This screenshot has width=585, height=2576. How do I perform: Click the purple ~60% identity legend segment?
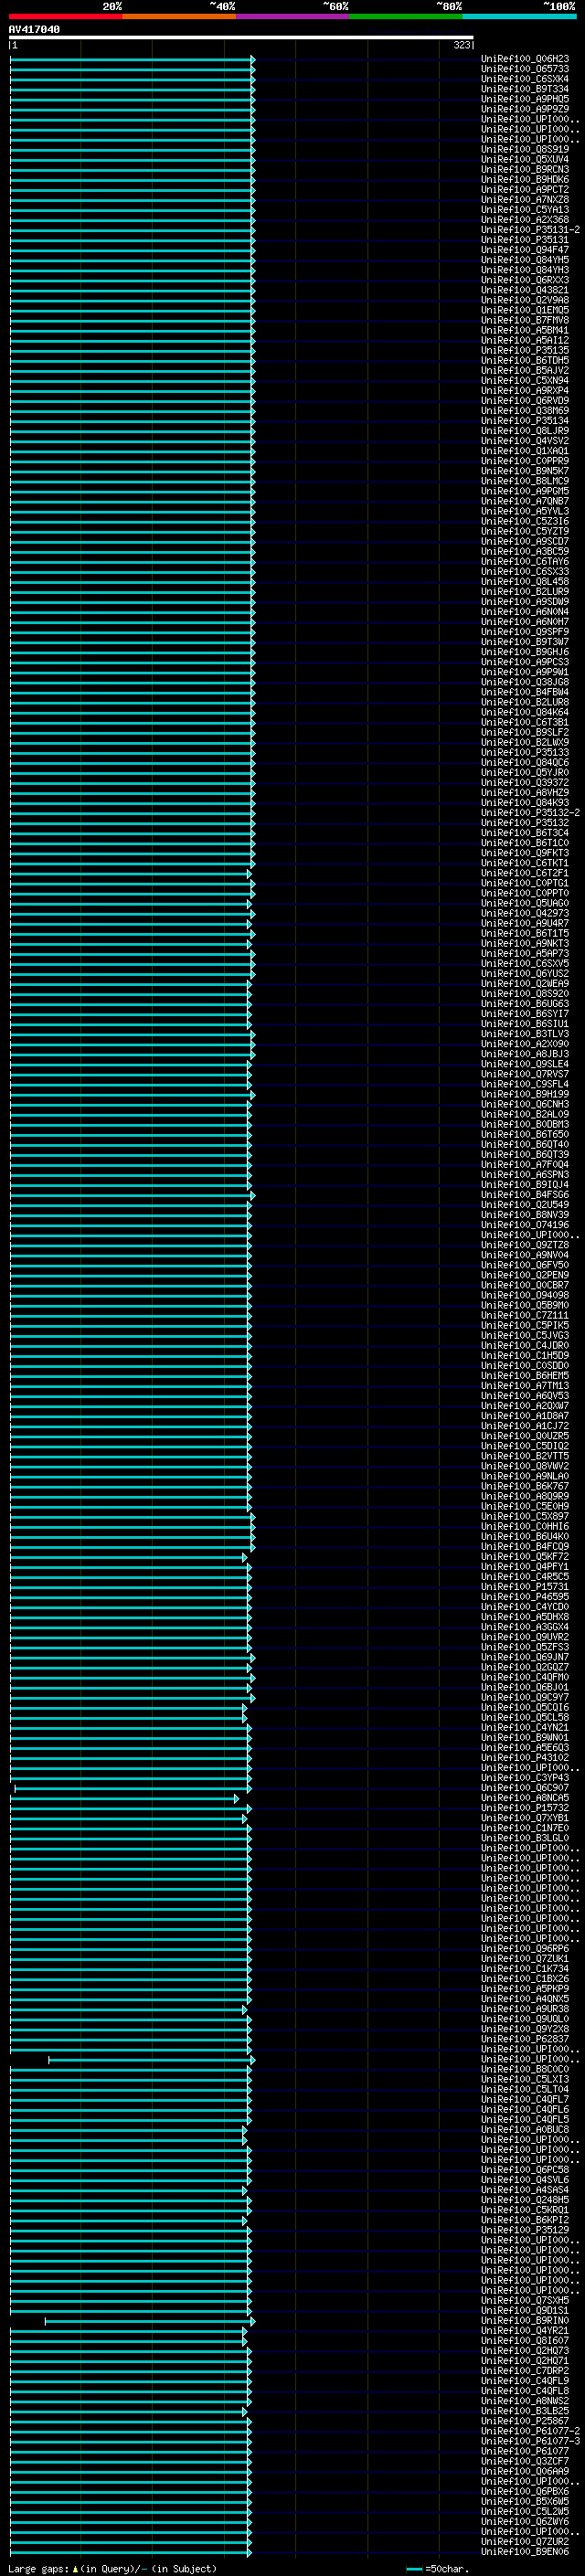pos(293,16)
